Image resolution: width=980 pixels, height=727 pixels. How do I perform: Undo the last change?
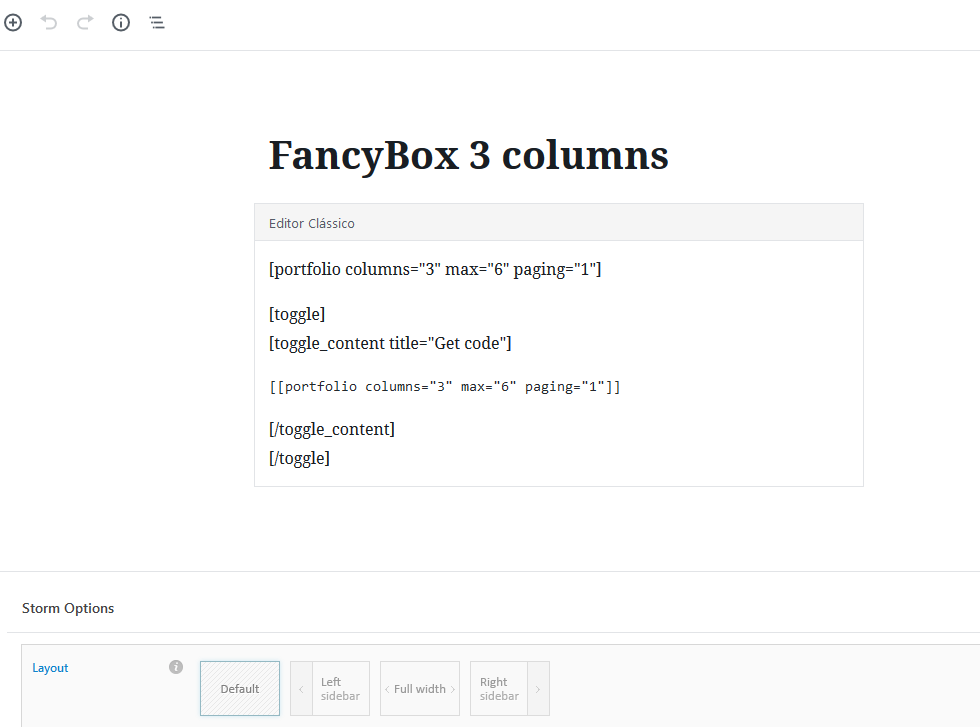click(49, 23)
